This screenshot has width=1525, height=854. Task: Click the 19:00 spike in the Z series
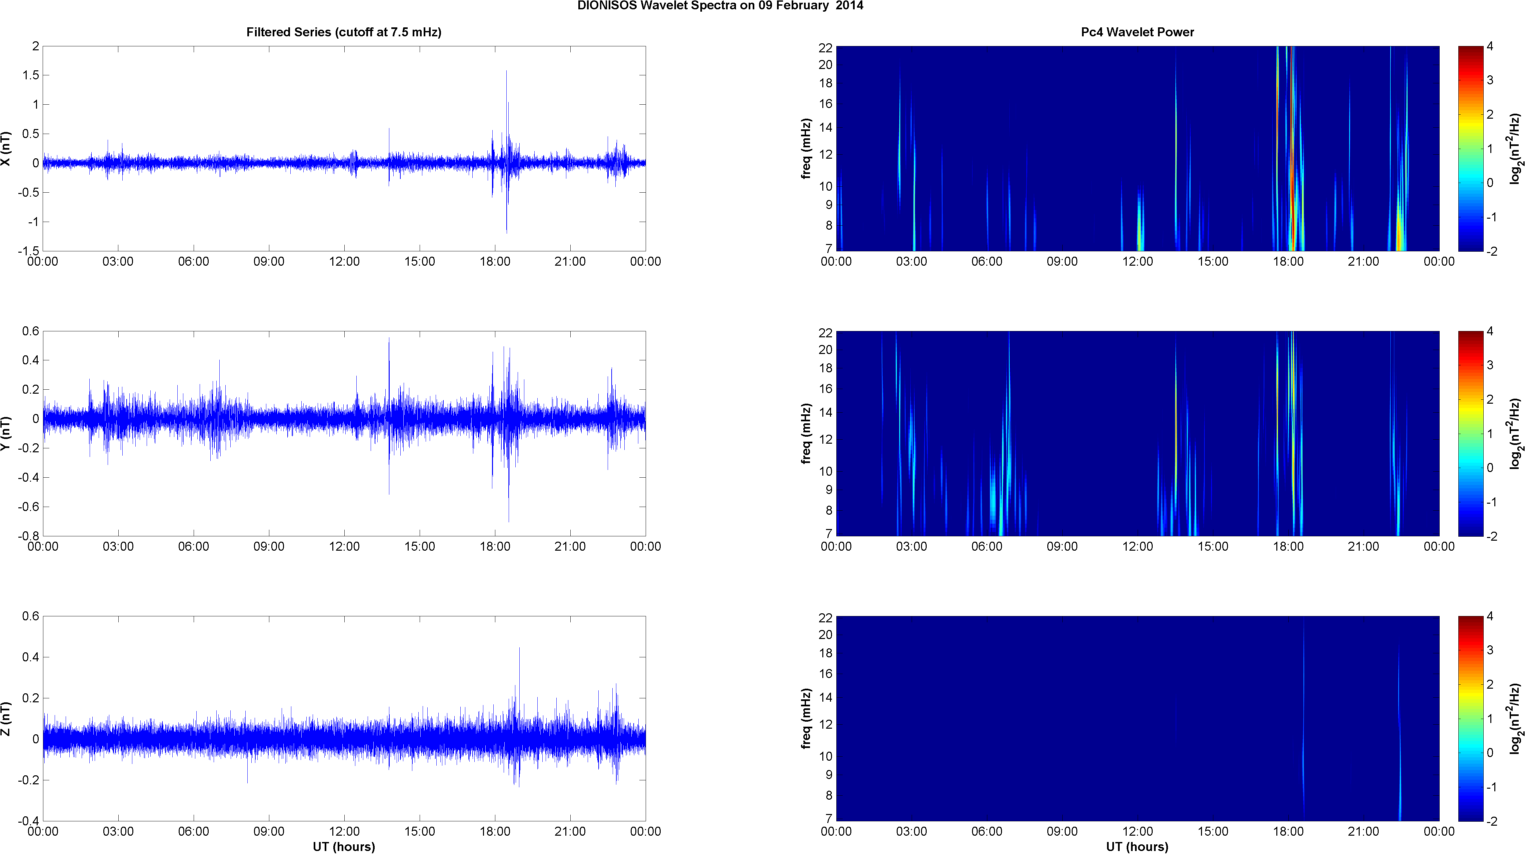519,715
